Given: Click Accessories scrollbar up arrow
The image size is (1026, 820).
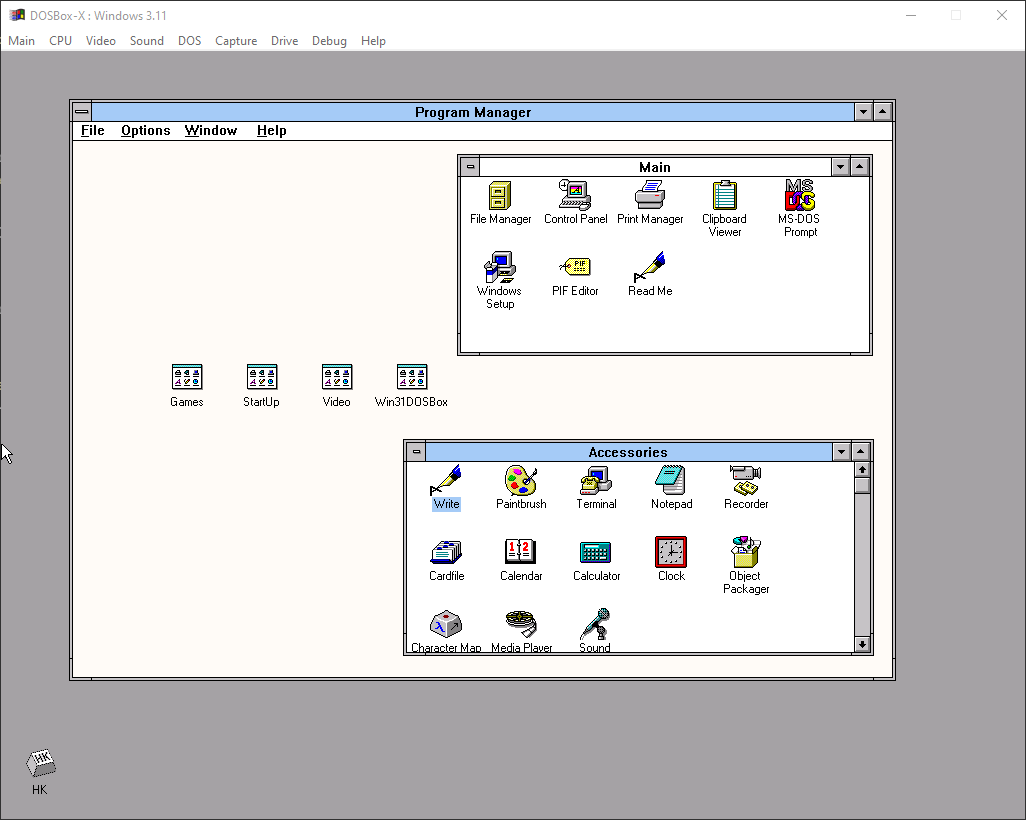Looking at the screenshot, I should point(862,470).
